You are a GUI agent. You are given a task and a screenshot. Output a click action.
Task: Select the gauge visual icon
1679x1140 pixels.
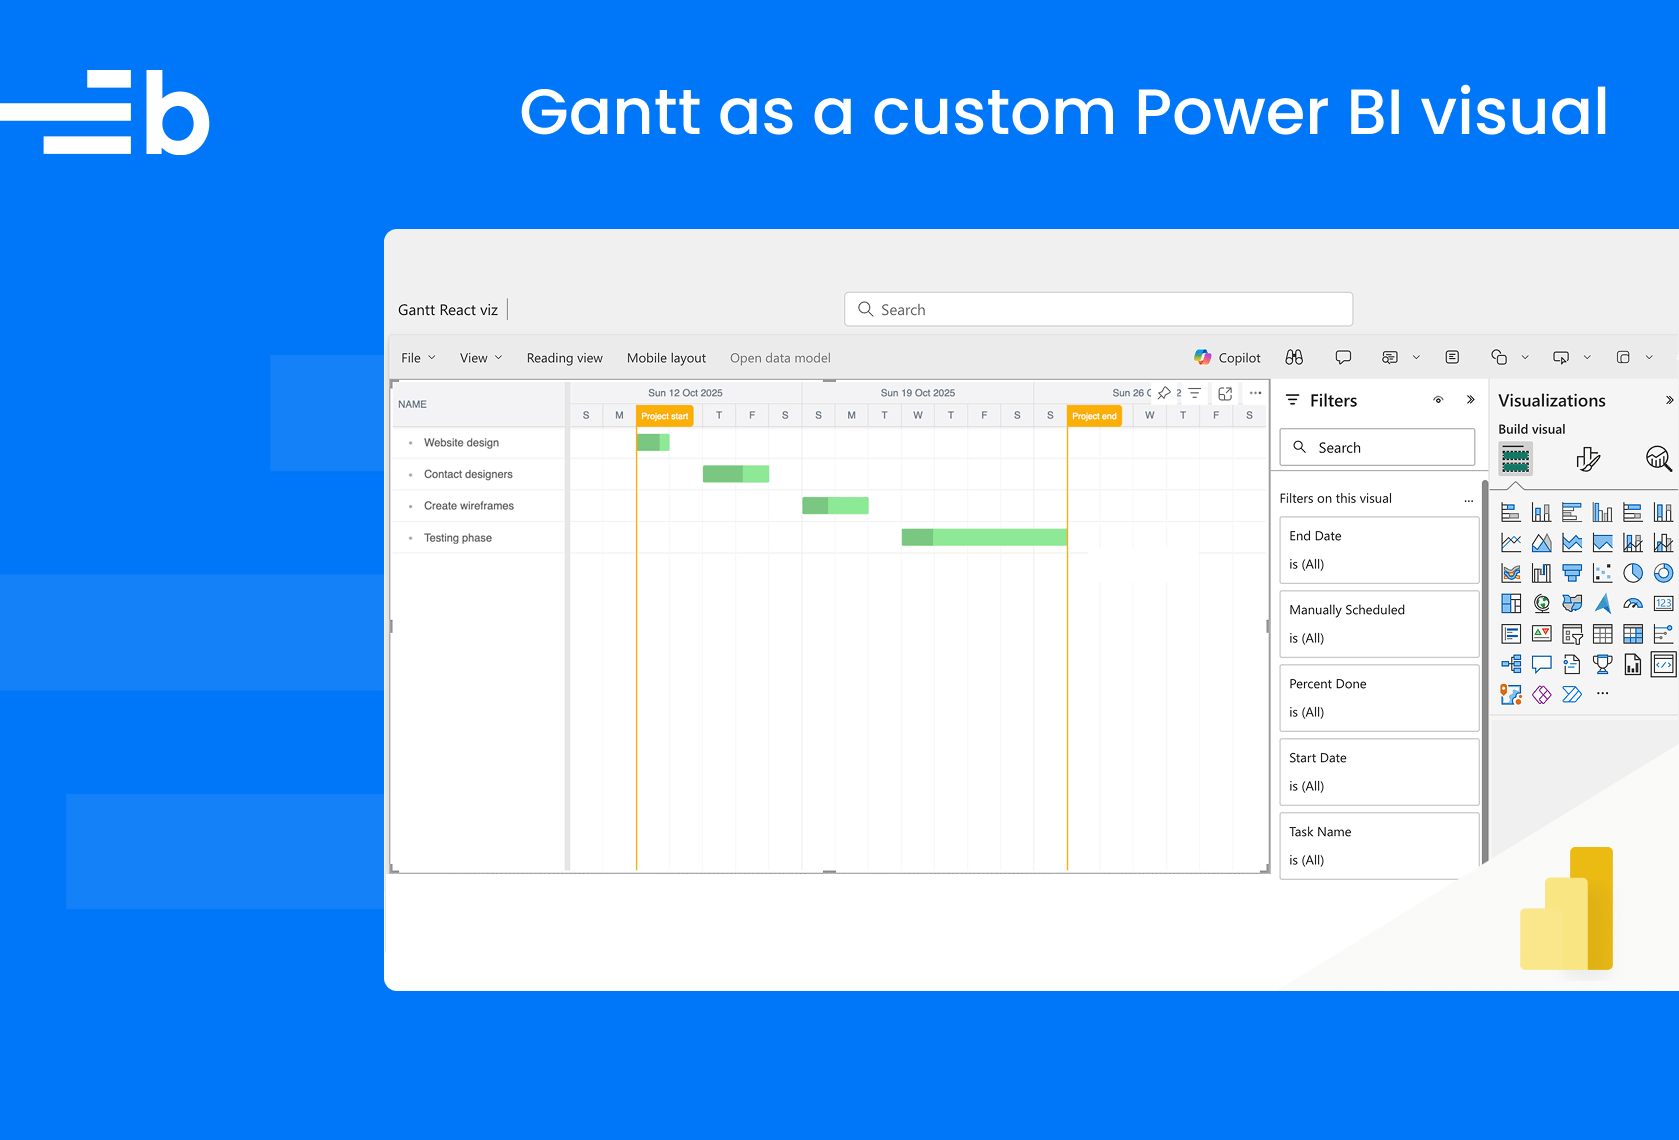pos(1632,603)
